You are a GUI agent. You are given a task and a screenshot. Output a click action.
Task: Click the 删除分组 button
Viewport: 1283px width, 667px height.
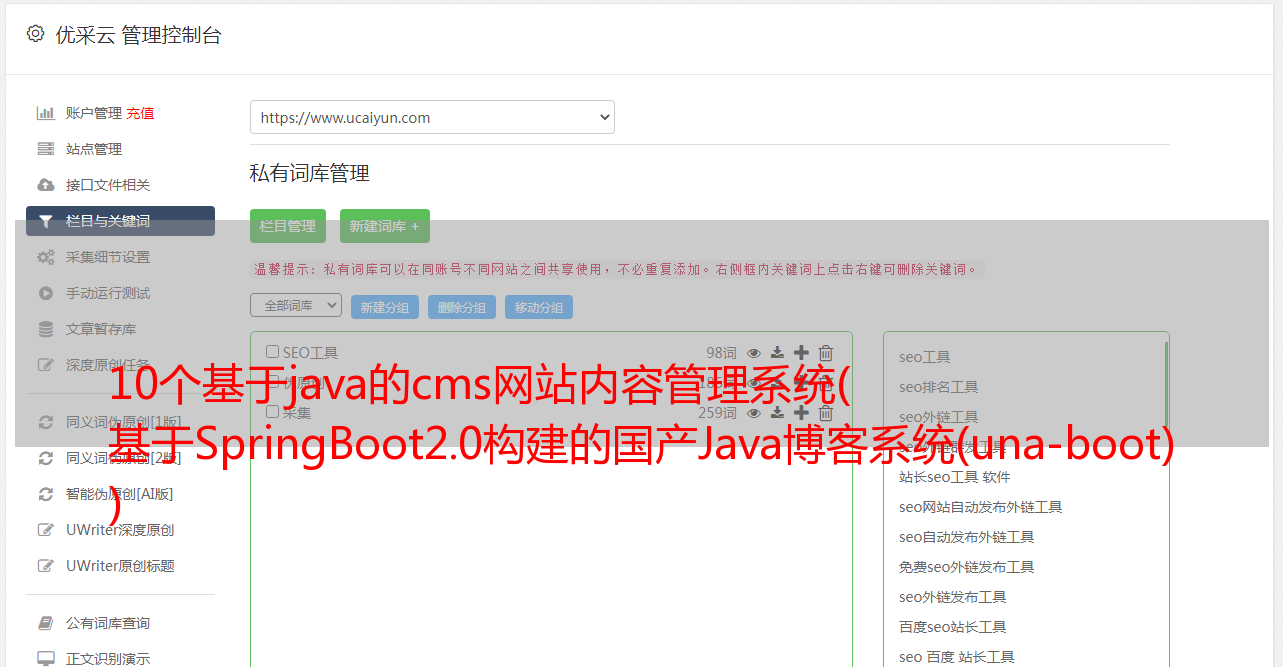click(x=462, y=307)
